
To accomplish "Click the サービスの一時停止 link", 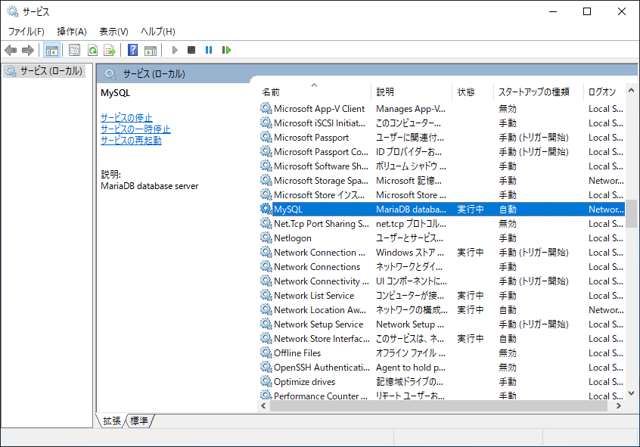I will click(136, 129).
